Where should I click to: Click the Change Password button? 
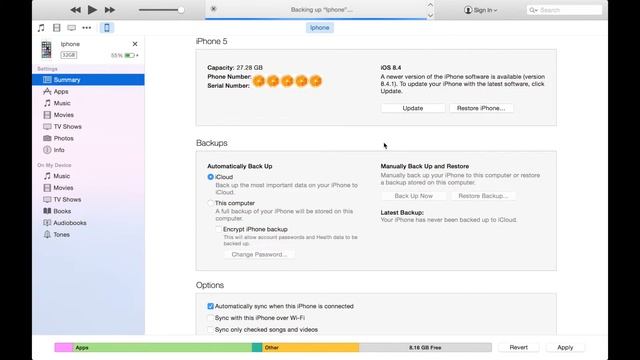click(259, 254)
